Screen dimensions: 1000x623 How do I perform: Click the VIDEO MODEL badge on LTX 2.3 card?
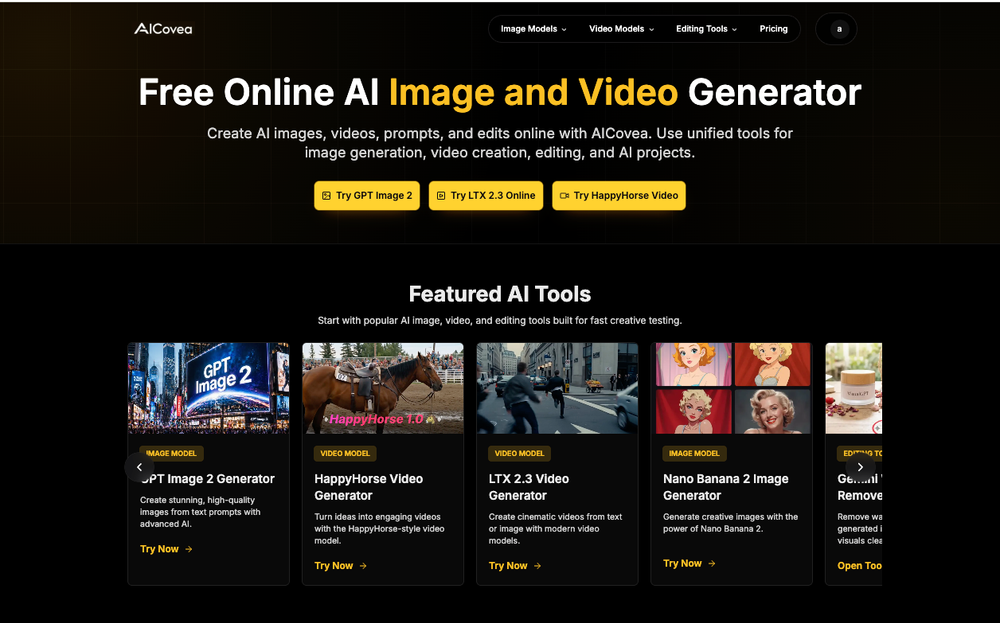pos(520,453)
